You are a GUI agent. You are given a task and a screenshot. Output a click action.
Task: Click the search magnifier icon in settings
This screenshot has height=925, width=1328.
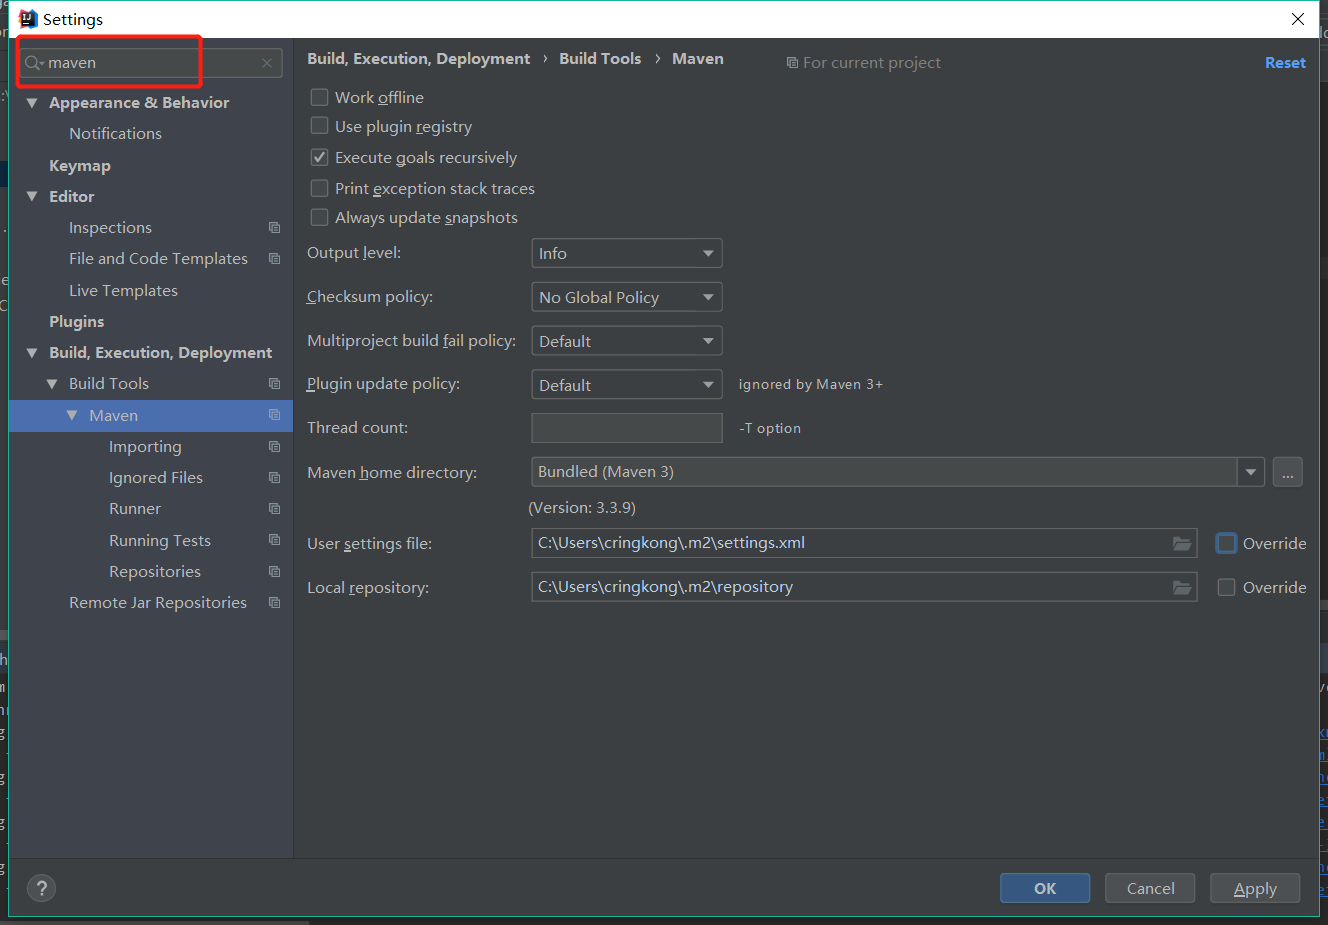[x=34, y=63]
